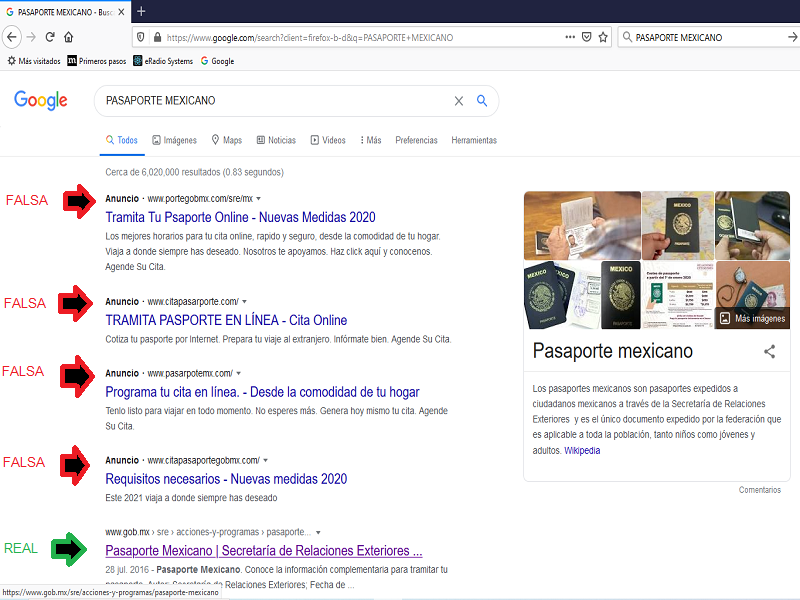Click Comentarios feedback link

pyautogui.click(x=760, y=490)
